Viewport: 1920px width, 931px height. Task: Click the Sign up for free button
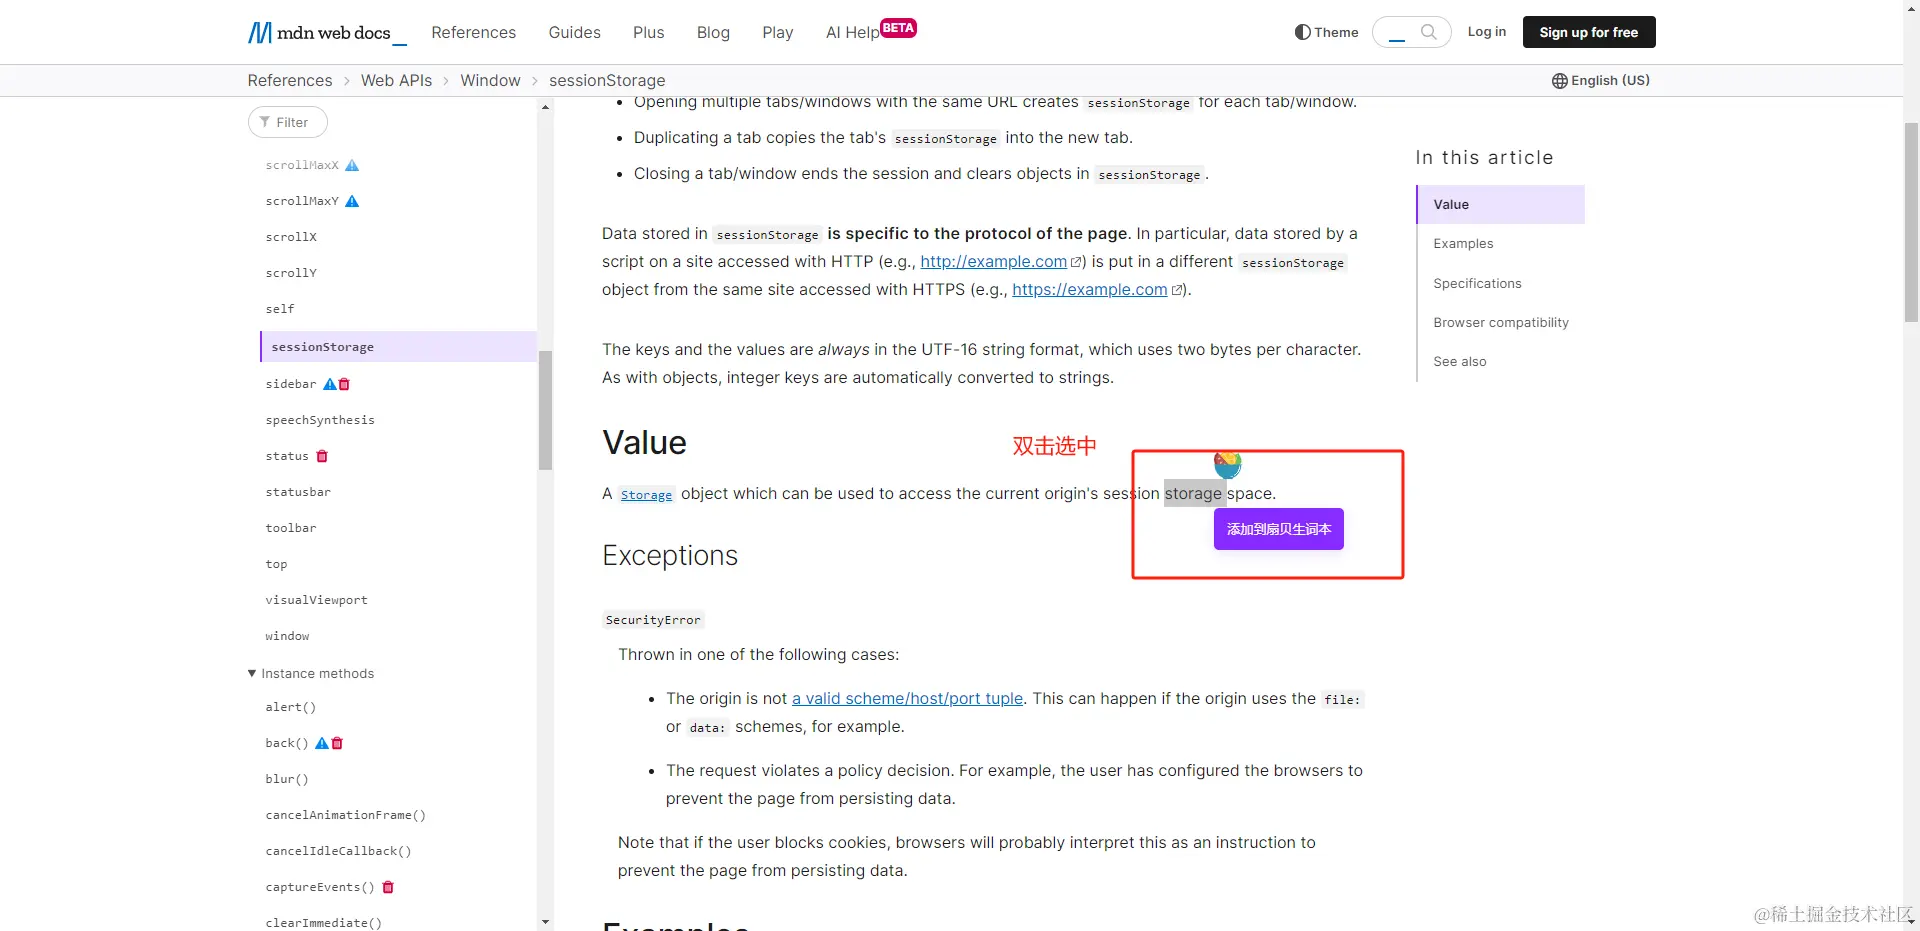(x=1588, y=32)
